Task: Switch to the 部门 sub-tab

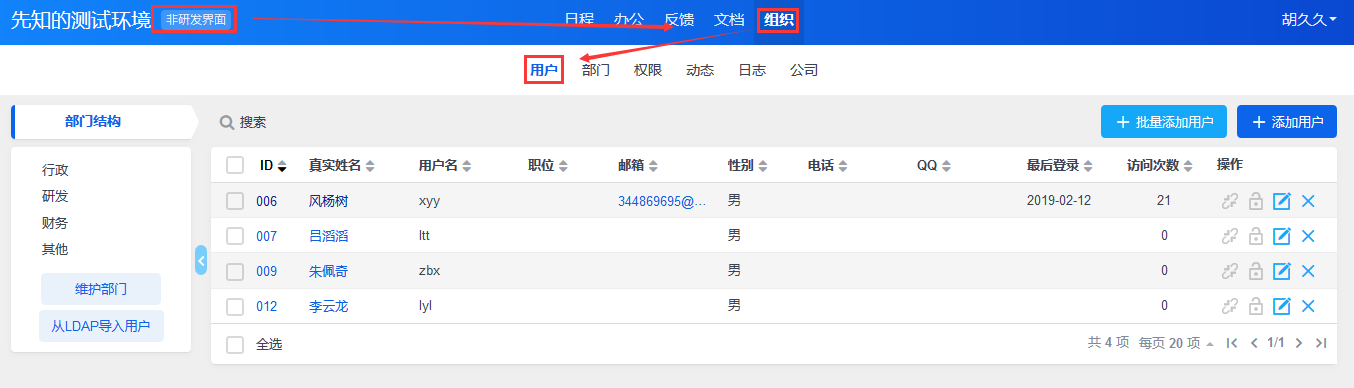Action: click(x=596, y=70)
